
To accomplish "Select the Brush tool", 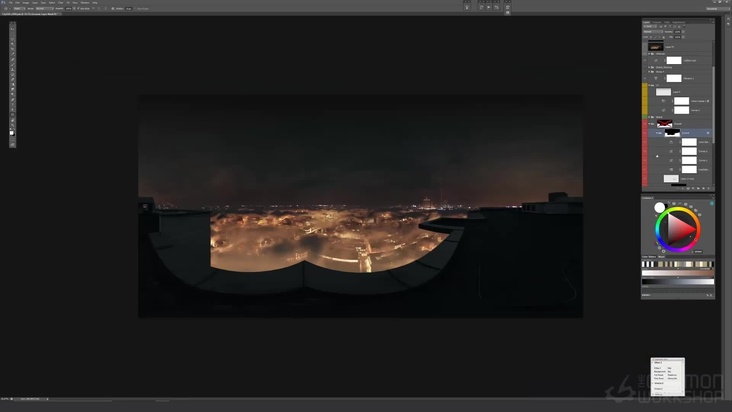I will [x=13, y=64].
